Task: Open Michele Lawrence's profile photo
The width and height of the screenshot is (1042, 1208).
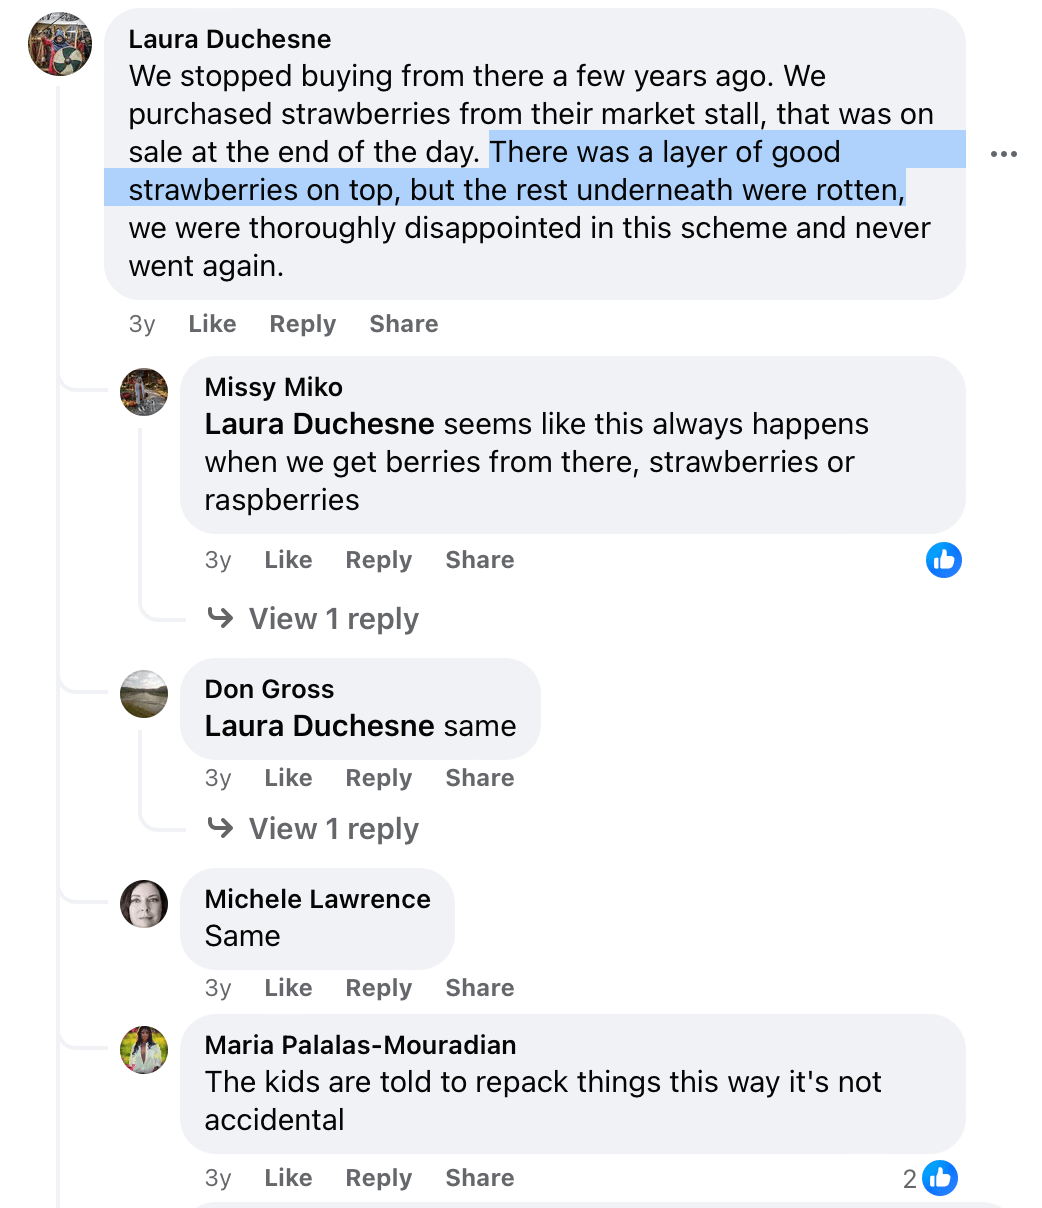Action: pyautogui.click(x=144, y=904)
